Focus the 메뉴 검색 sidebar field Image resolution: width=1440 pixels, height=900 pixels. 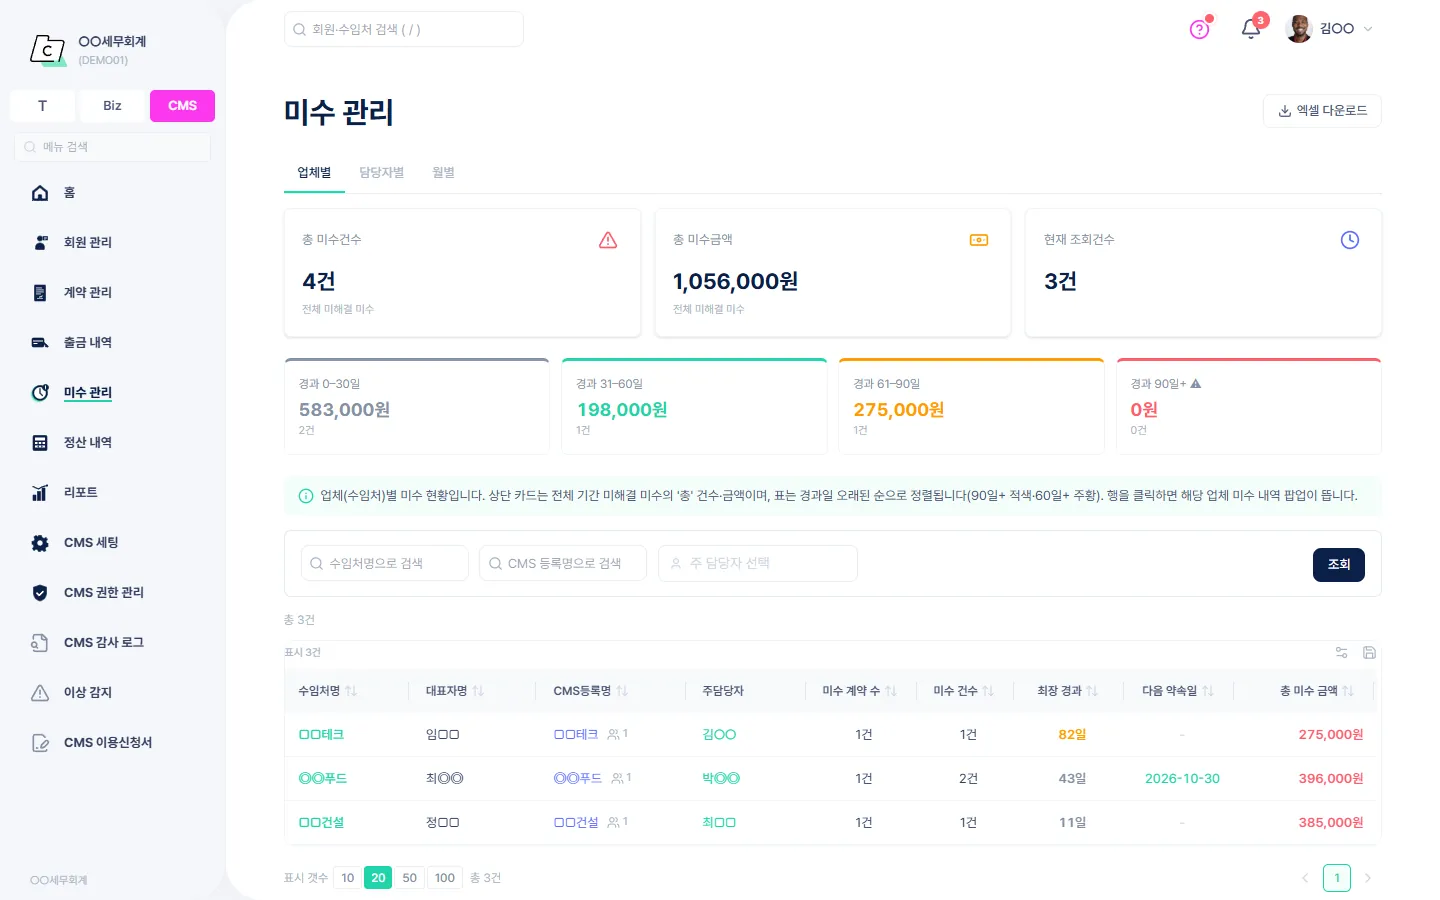[x=112, y=147]
